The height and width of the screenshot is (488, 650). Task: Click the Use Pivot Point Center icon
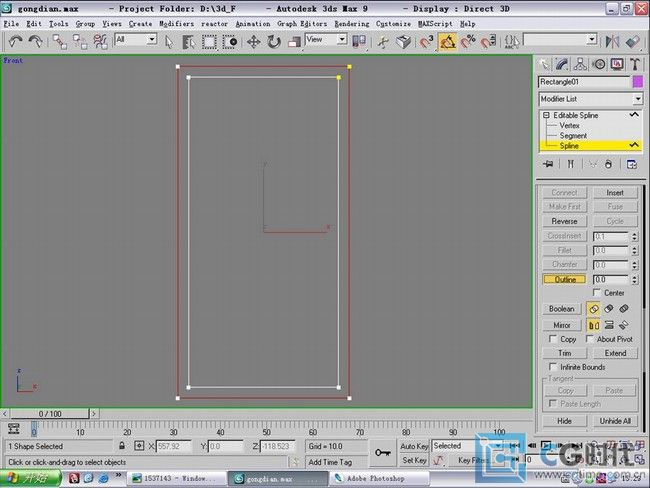(x=359, y=41)
